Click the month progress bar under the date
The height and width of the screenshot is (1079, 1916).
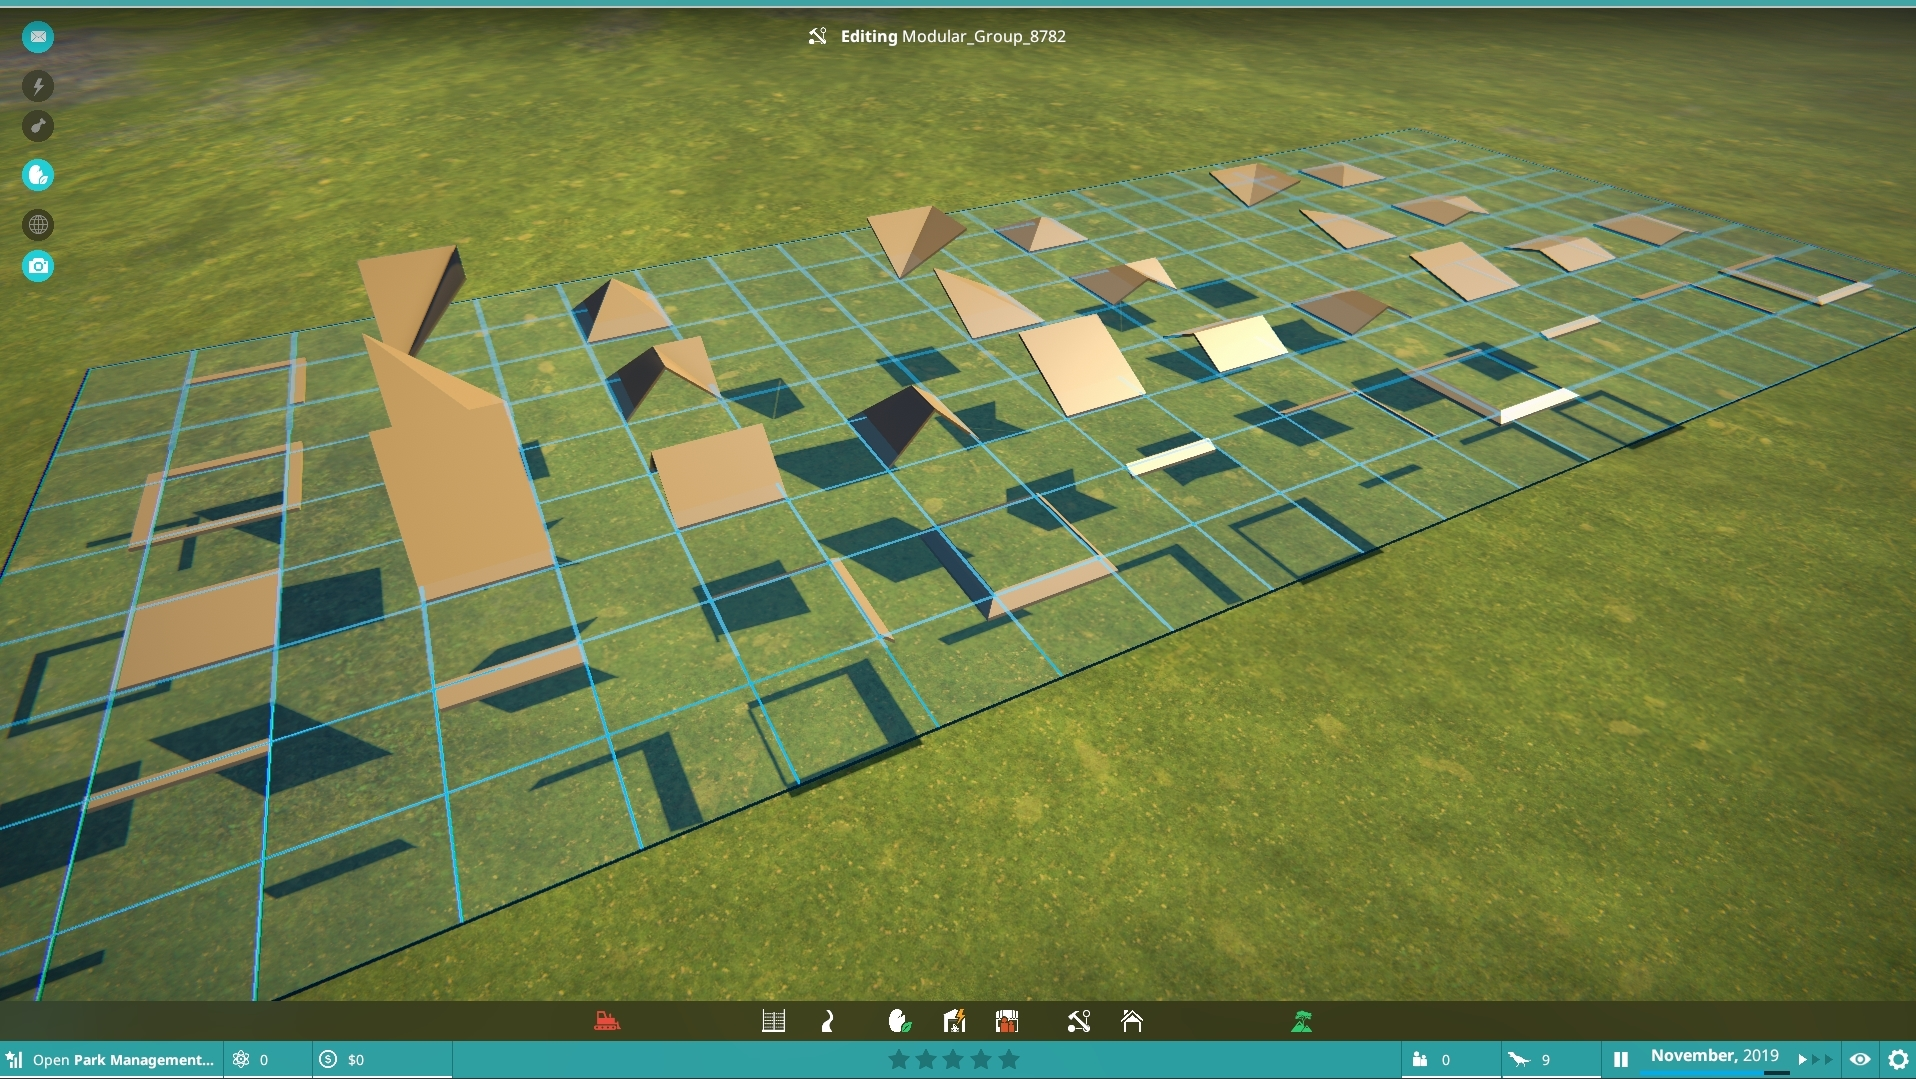pos(1714,1073)
